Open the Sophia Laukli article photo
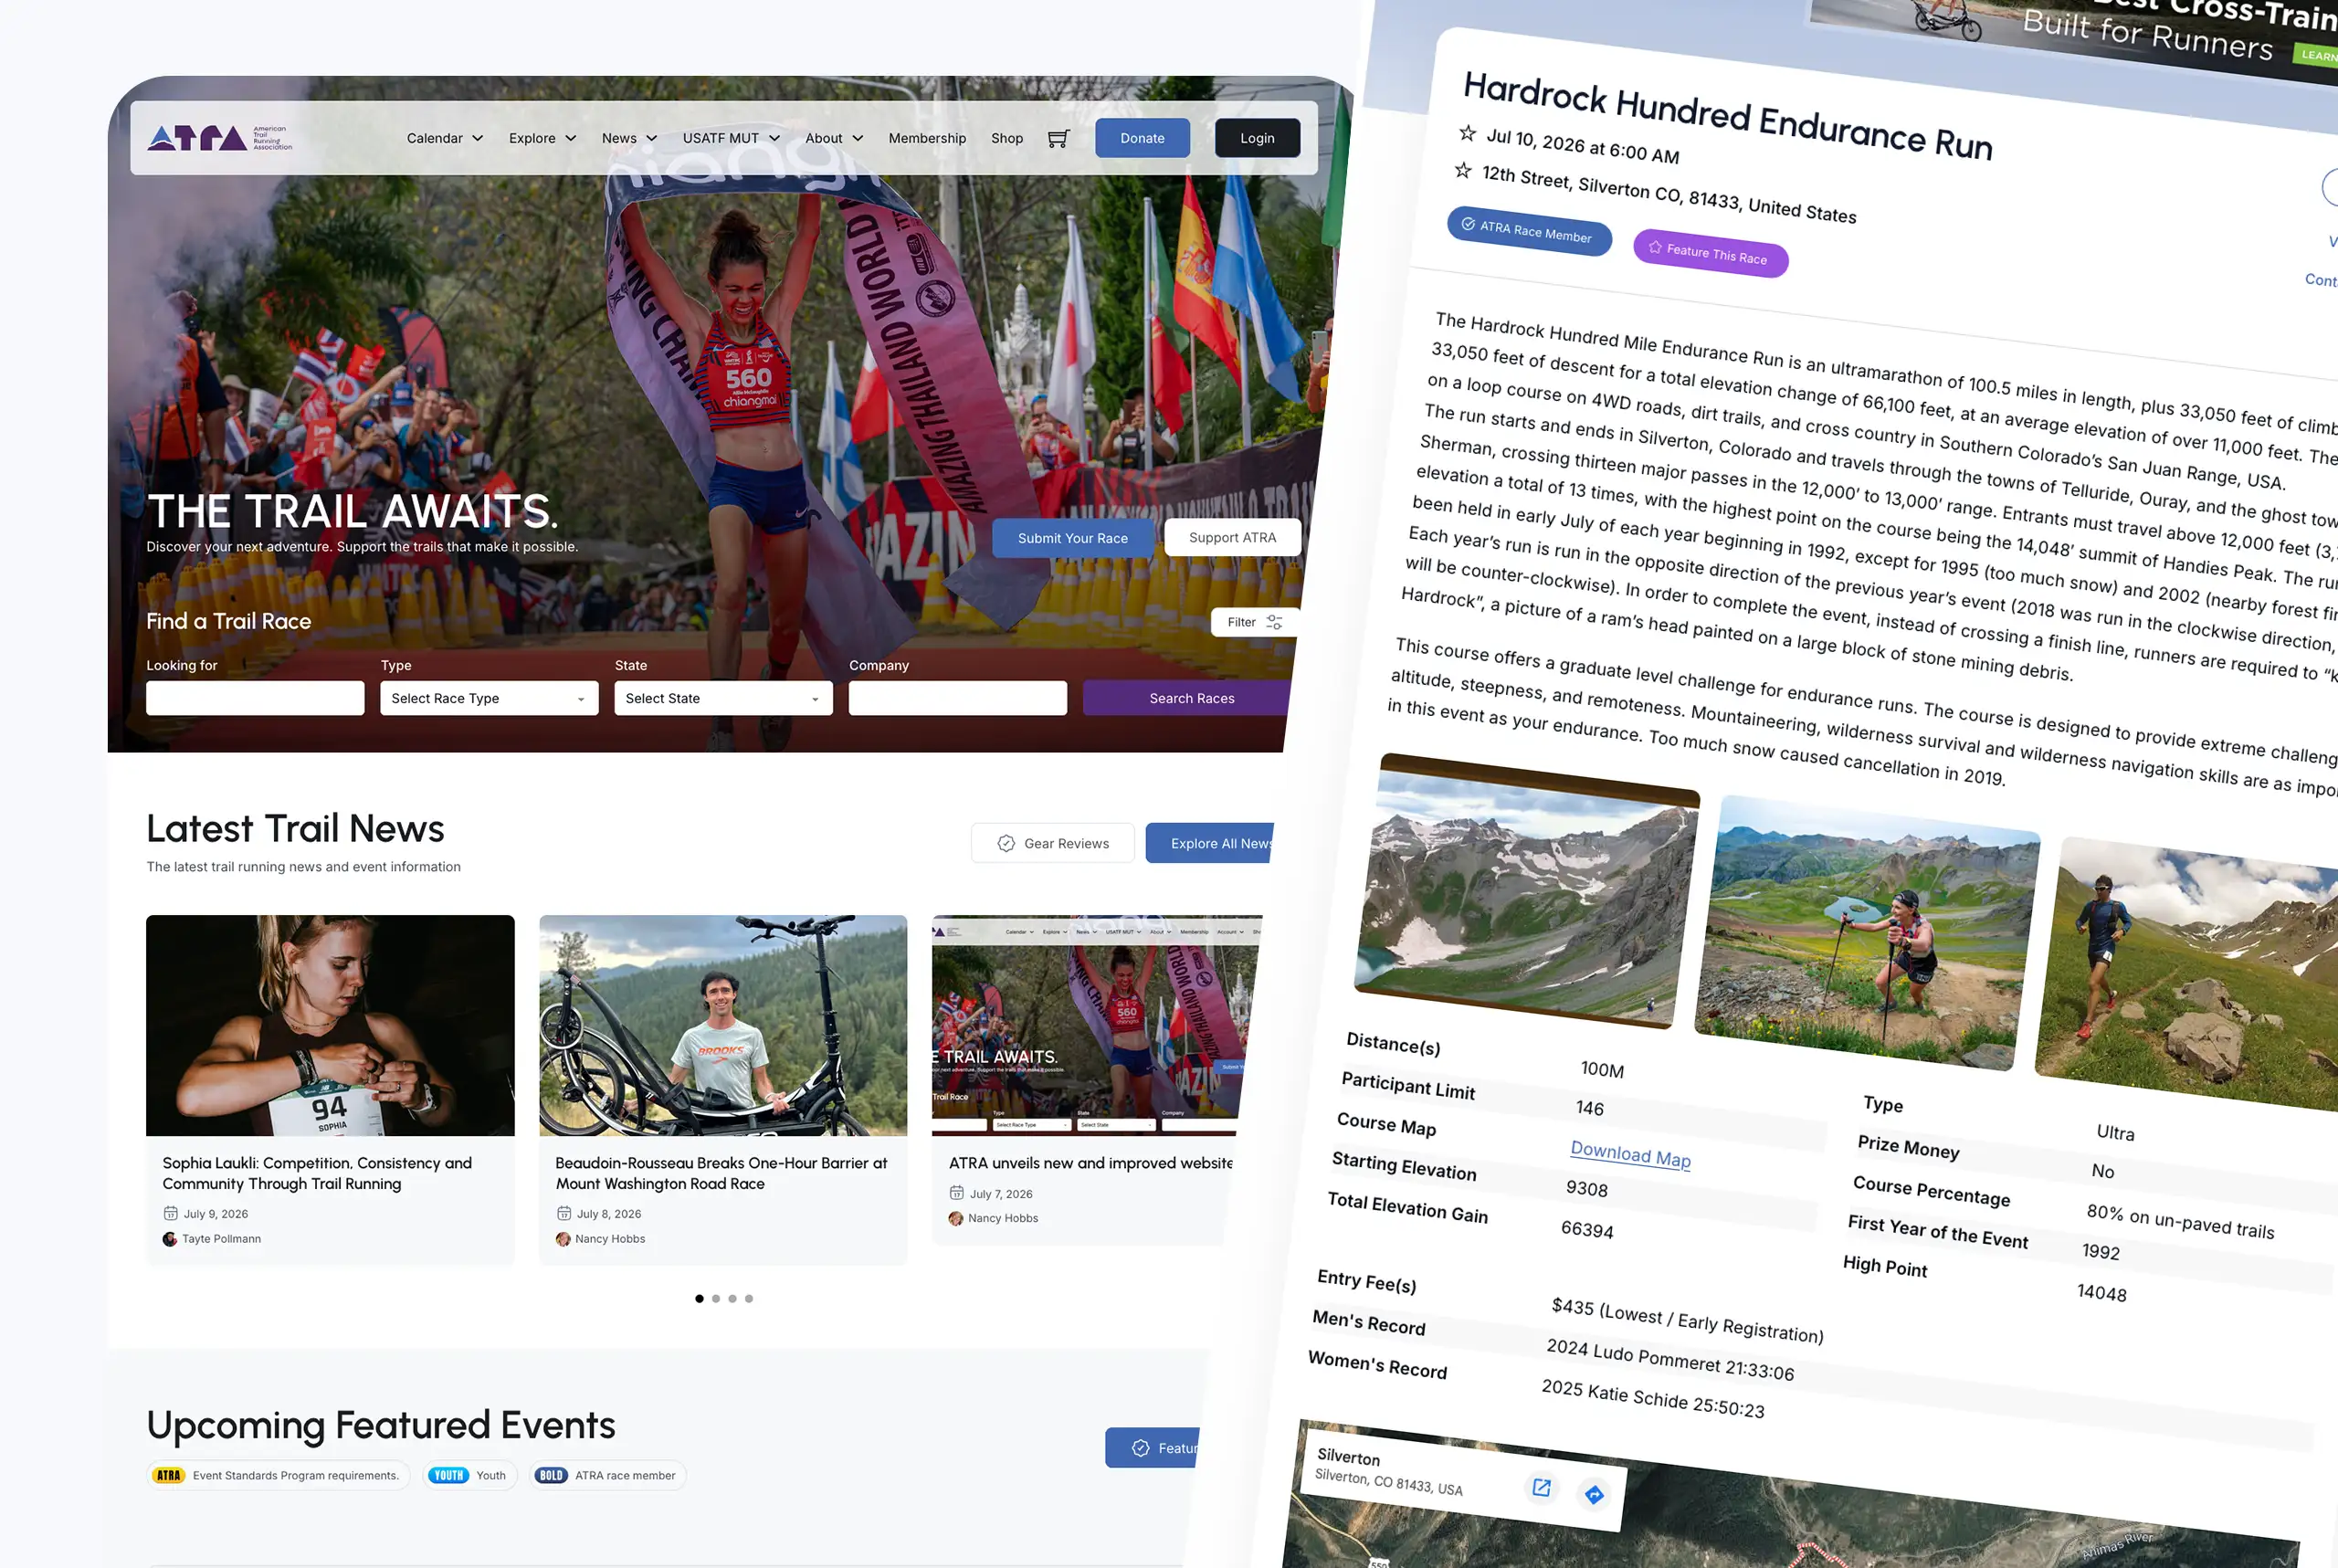Screen dimensions: 2338x1568 click(330, 1025)
